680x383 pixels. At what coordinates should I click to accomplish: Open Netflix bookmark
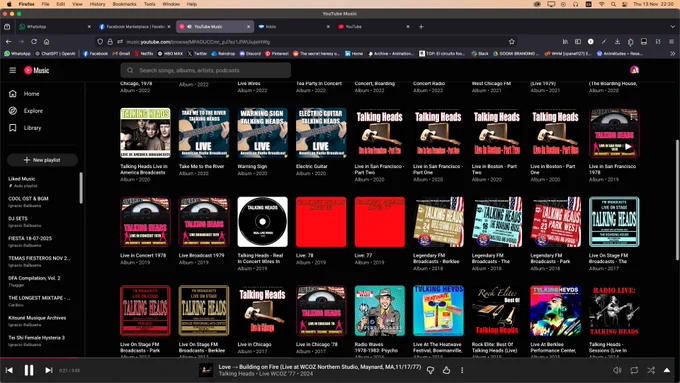coord(144,54)
